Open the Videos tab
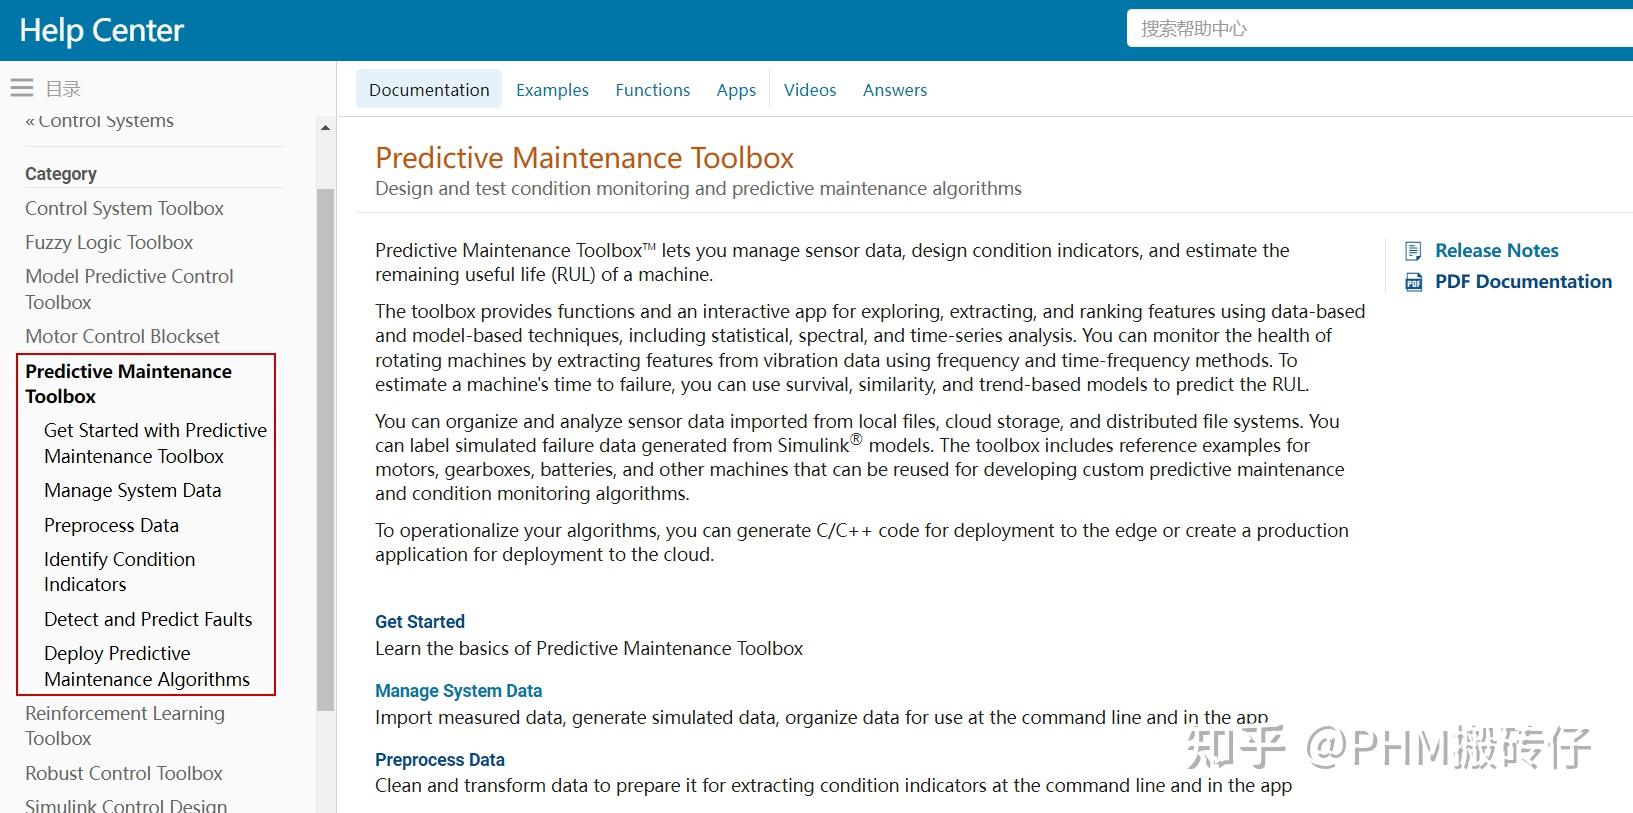Viewport: 1633px width, 813px height. pos(810,90)
